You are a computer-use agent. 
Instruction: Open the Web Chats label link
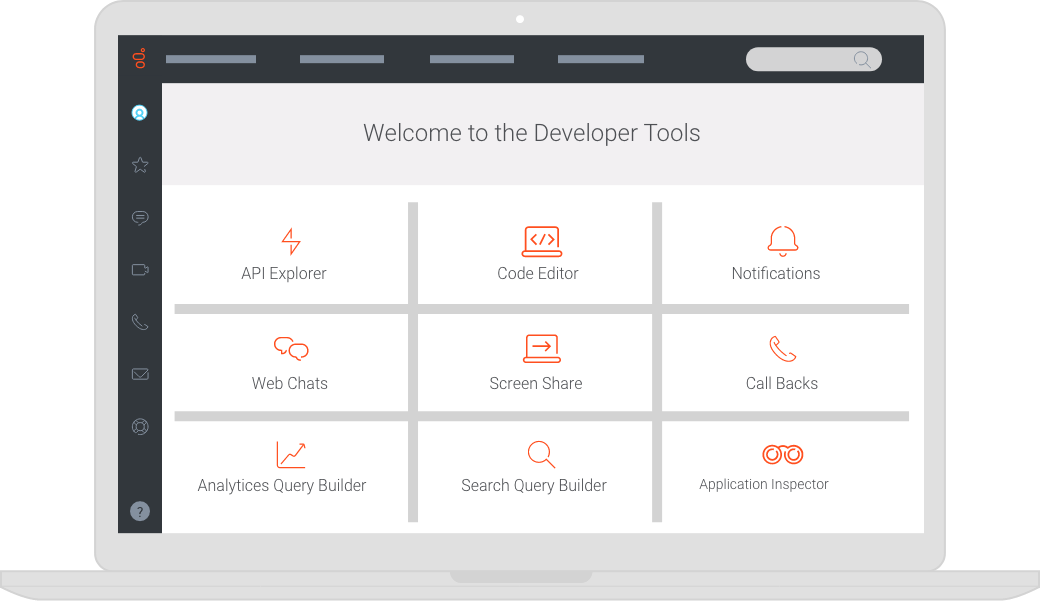coord(290,383)
